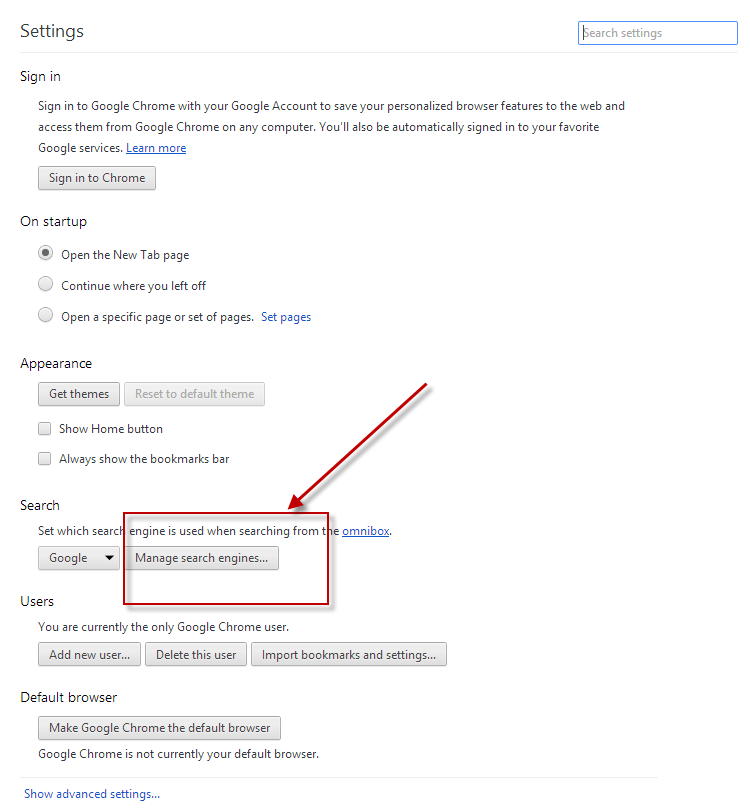Image resolution: width=750 pixels, height=809 pixels.
Task: Enable the Show Home button checkbox
Action: point(45,429)
